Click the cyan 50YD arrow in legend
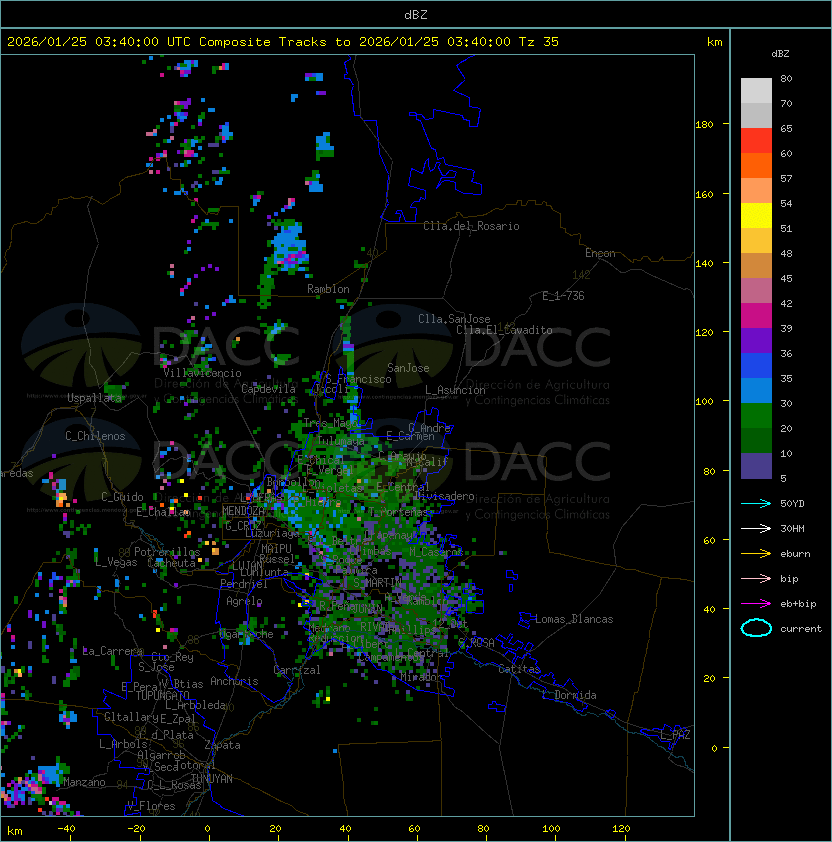The height and width of the screenshot is (842, 832). (756, 504)
